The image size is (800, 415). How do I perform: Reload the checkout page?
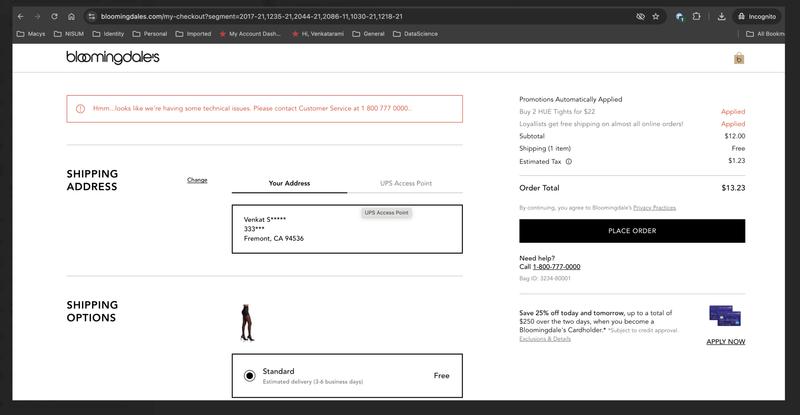[54, 16]
